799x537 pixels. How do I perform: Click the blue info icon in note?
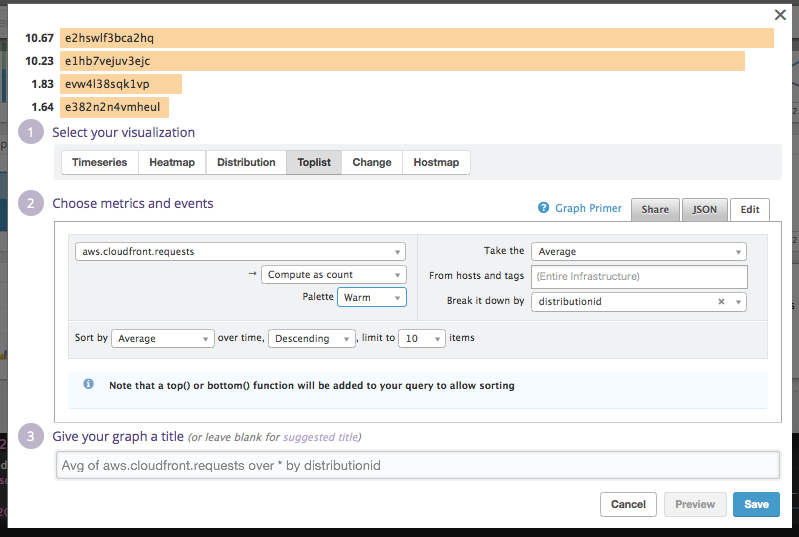(88, 384)
